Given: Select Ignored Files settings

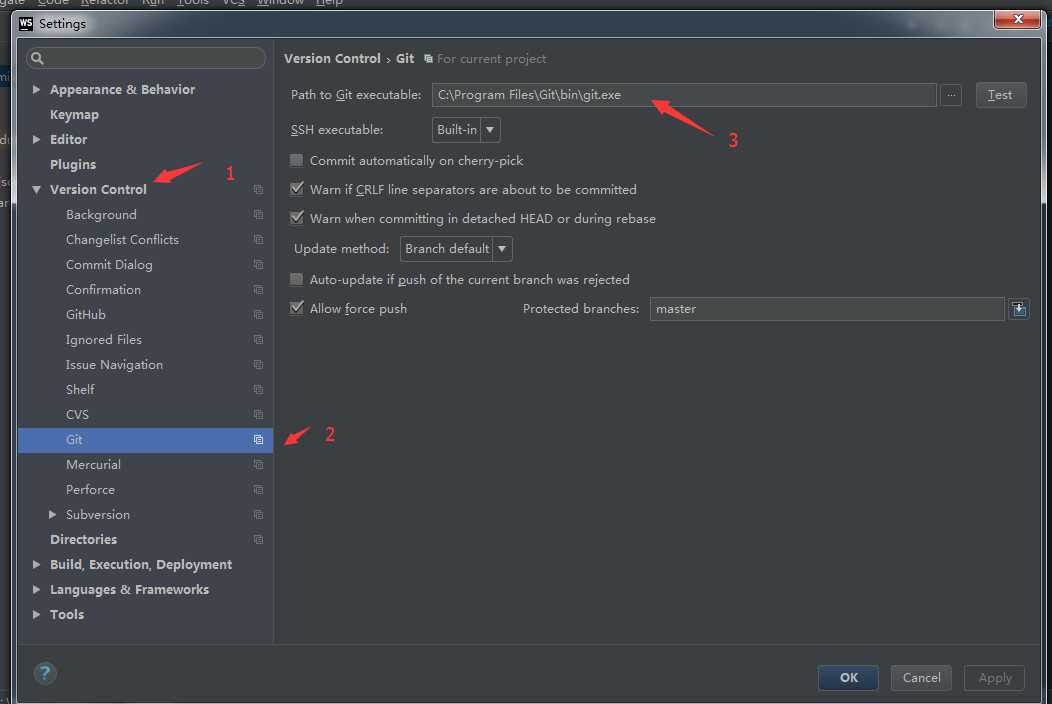Looking at the screenshot, I should [x=104, y=340].
